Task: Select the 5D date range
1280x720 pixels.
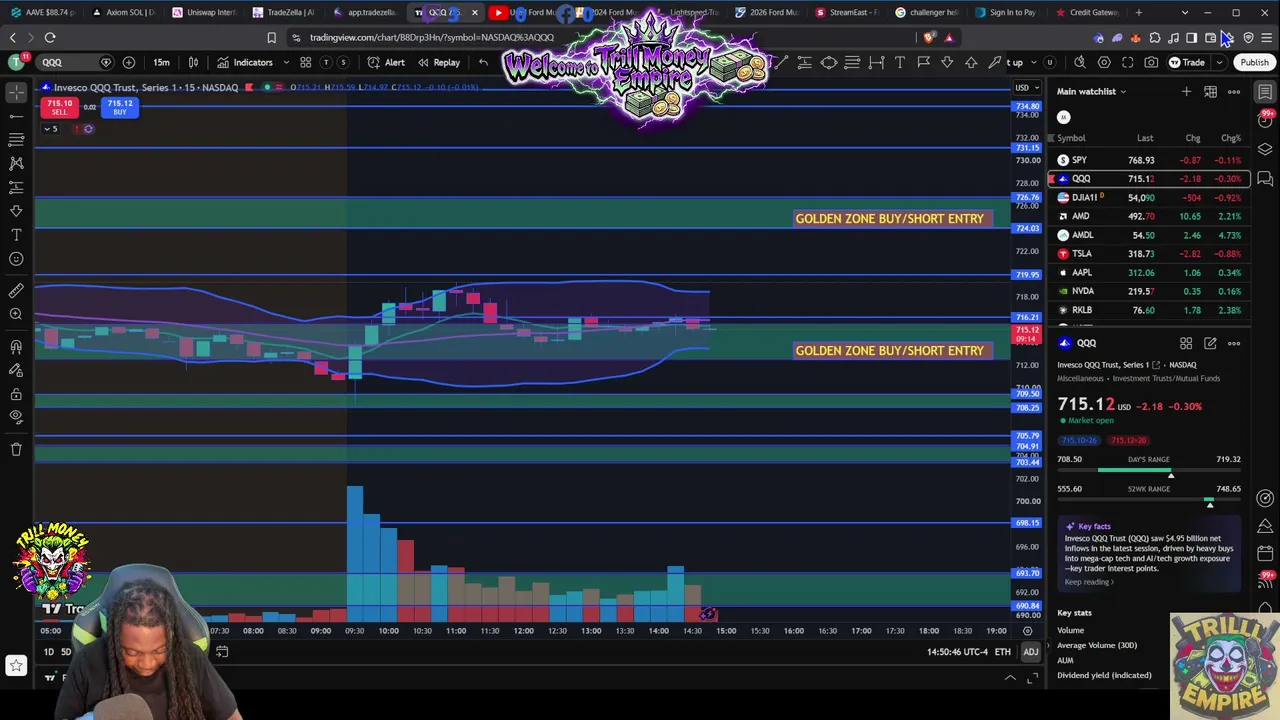Action: (x=66, y=652)
